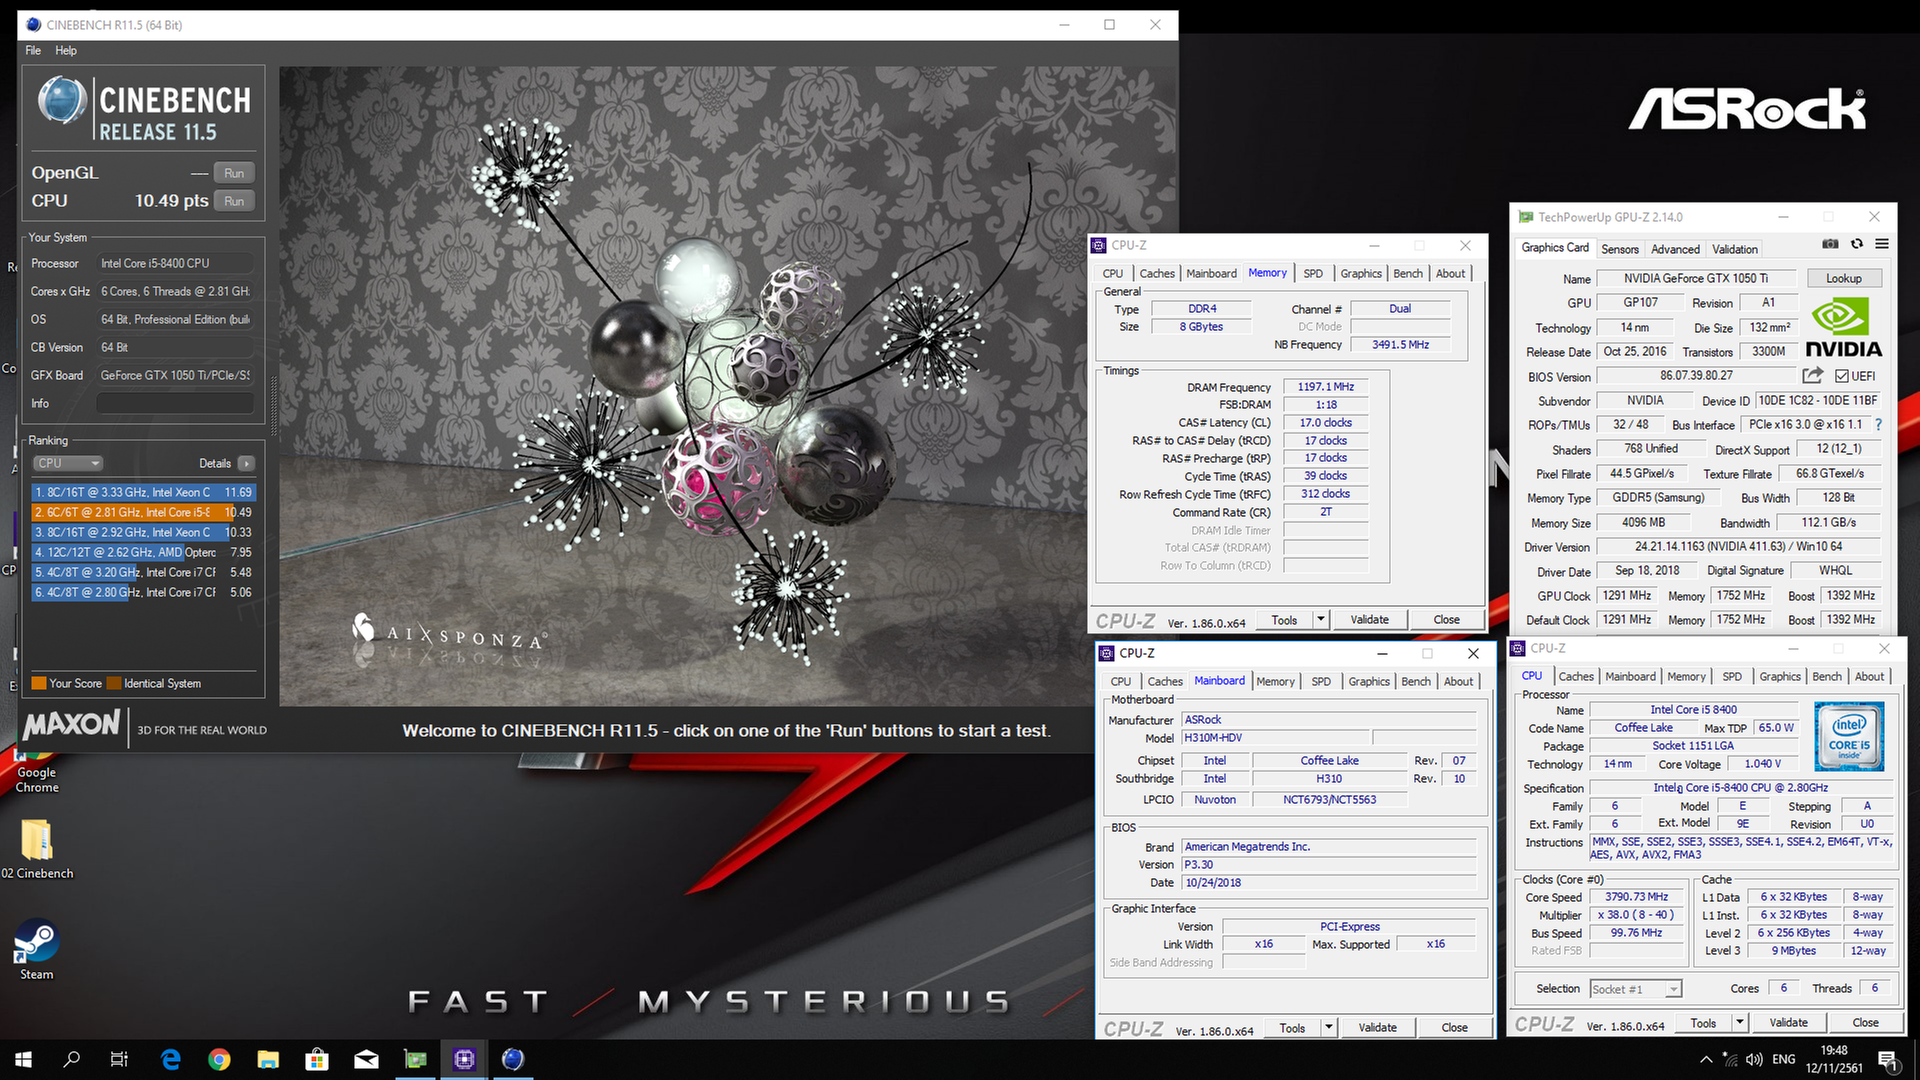Open the SPD tab in the CPU-Z Memory window

[x=1313, y=273]
